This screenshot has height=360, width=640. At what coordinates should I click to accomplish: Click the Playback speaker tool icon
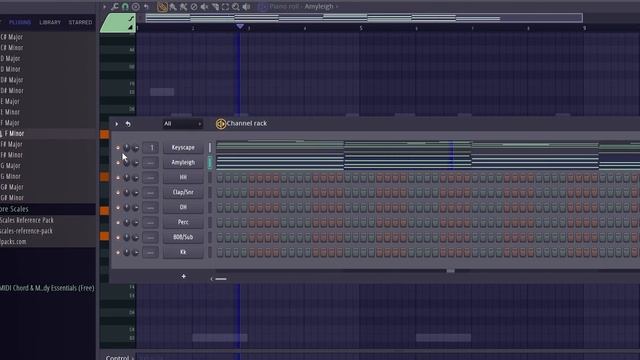coord(247,7)
